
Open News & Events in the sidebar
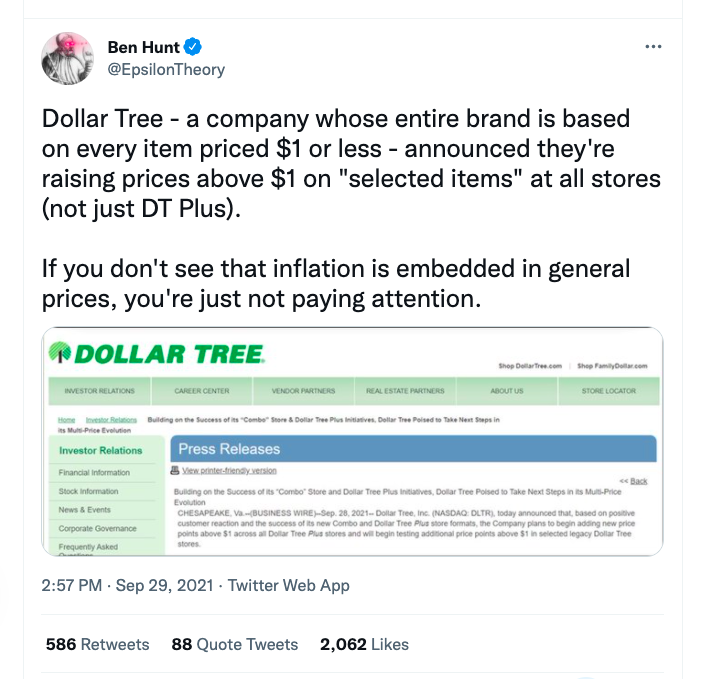click(85, 510)
